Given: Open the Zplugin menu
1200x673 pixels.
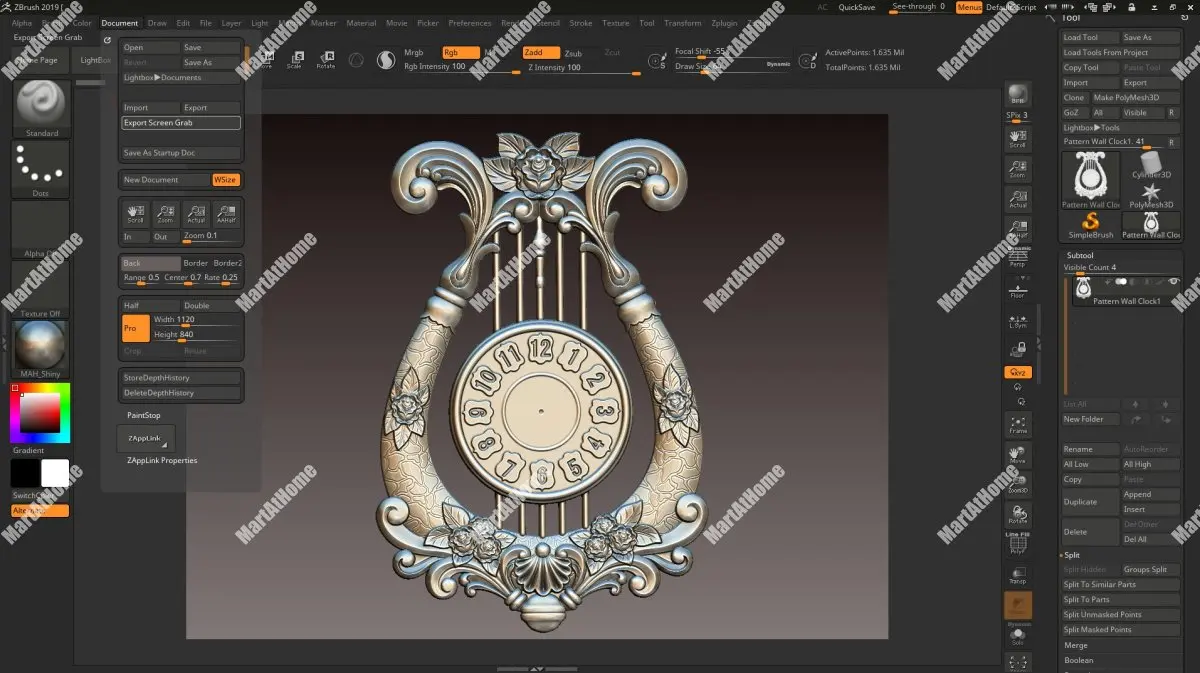Looking at the screenshot, I should tap(724, 23).
